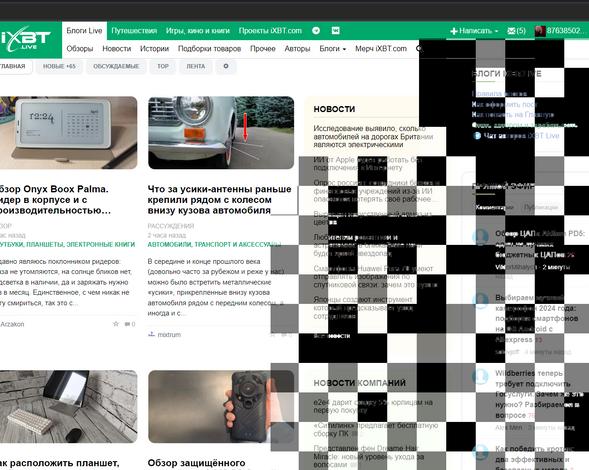Open the РАССУЖДЕНИЯ category label
This screenshot has width=589, height=470.
tap(171, 226)
